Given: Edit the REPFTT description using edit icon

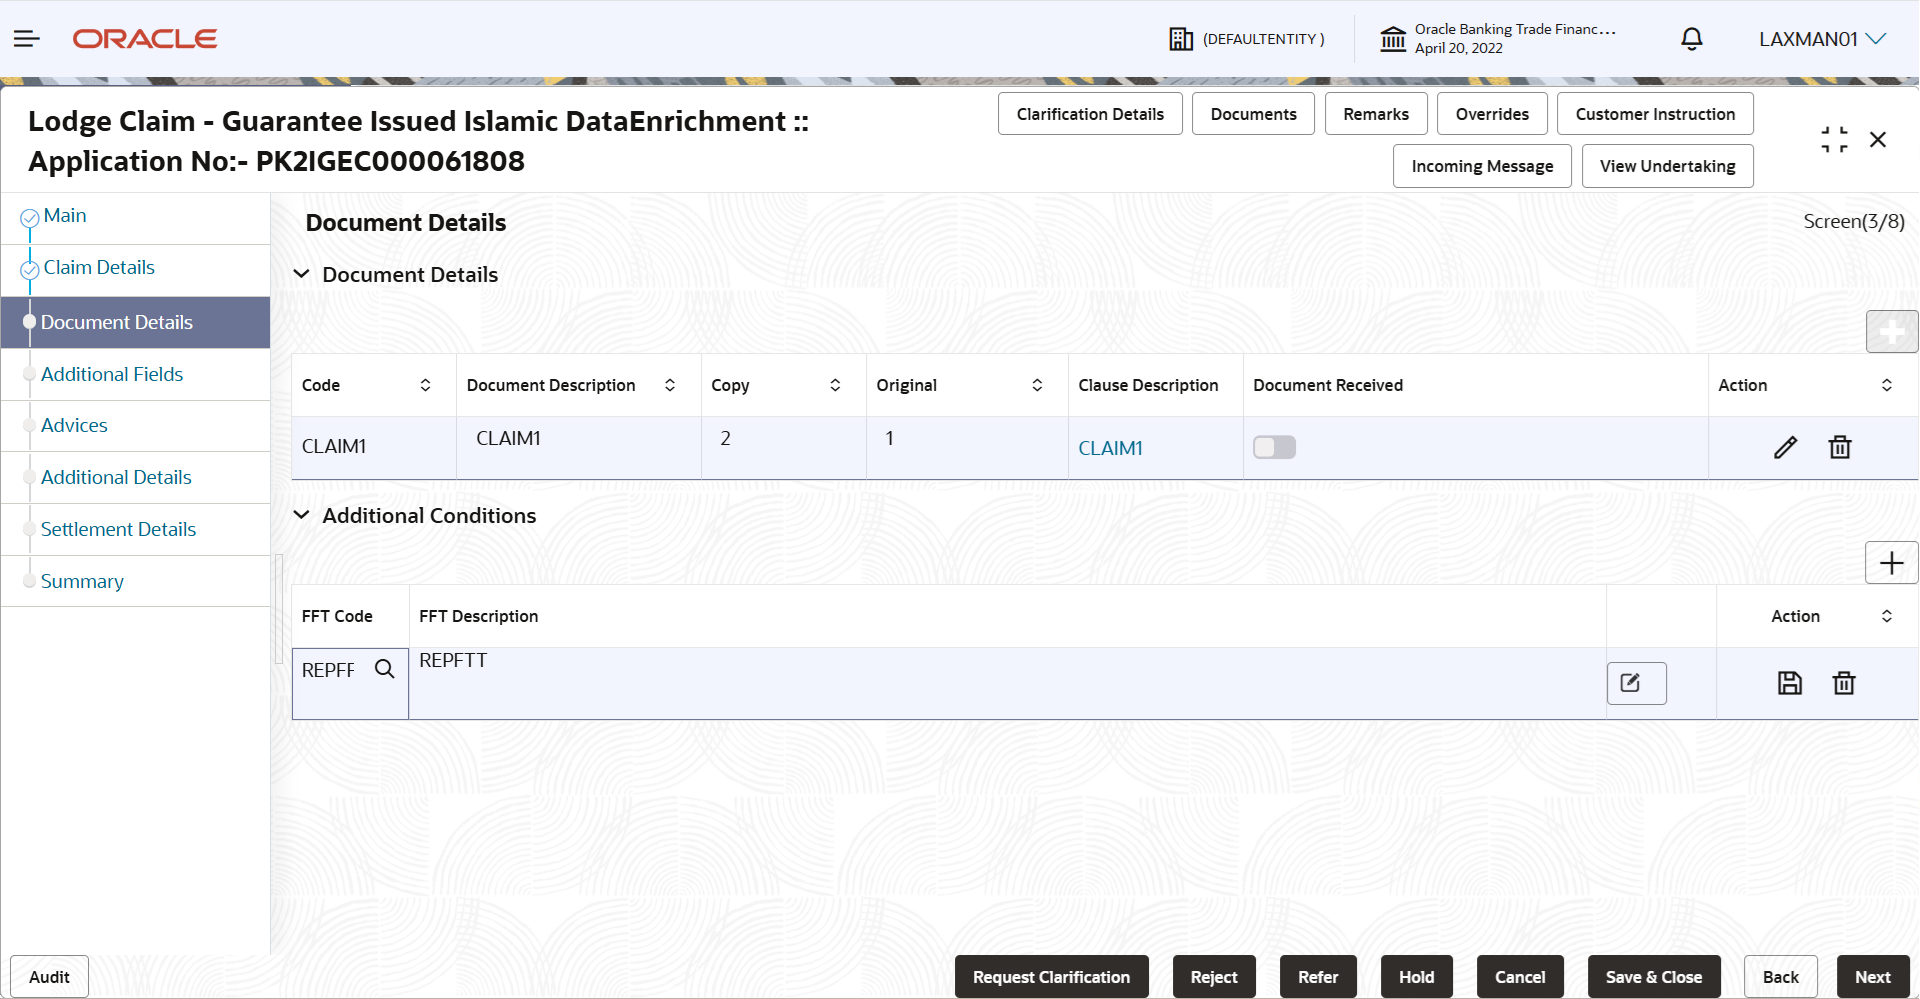Looking at the screenshot, I should (1636, 682).
